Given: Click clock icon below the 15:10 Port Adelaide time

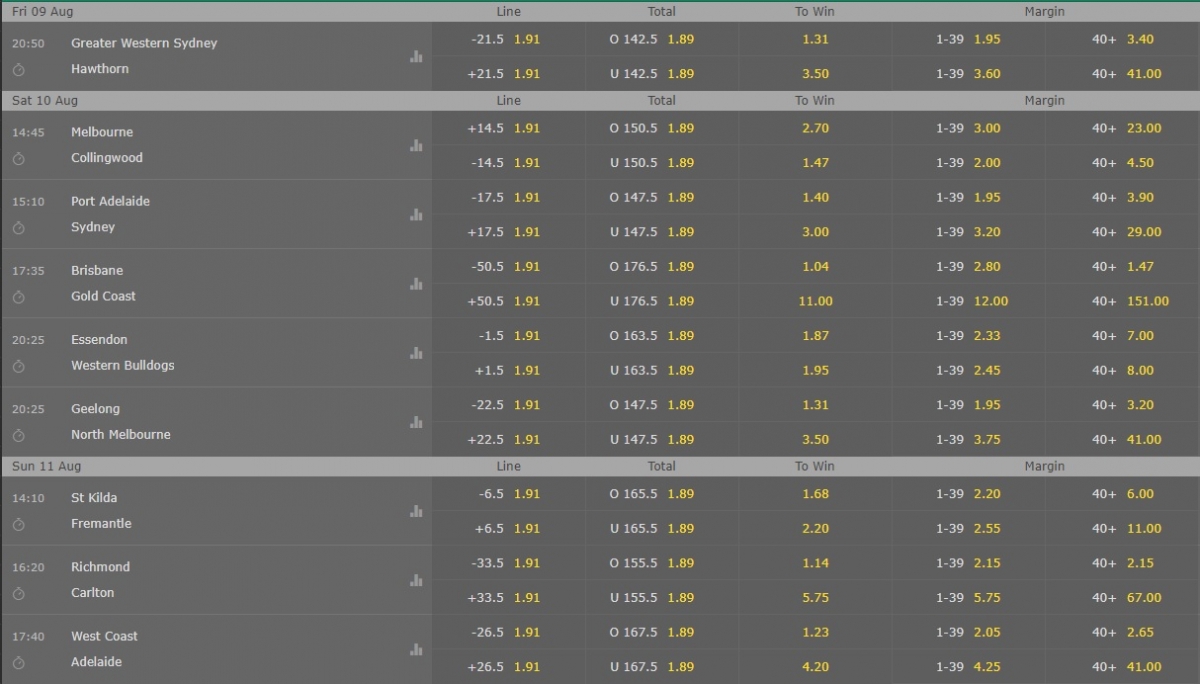Looking at the screenshot, I should (x=18, y=228).
